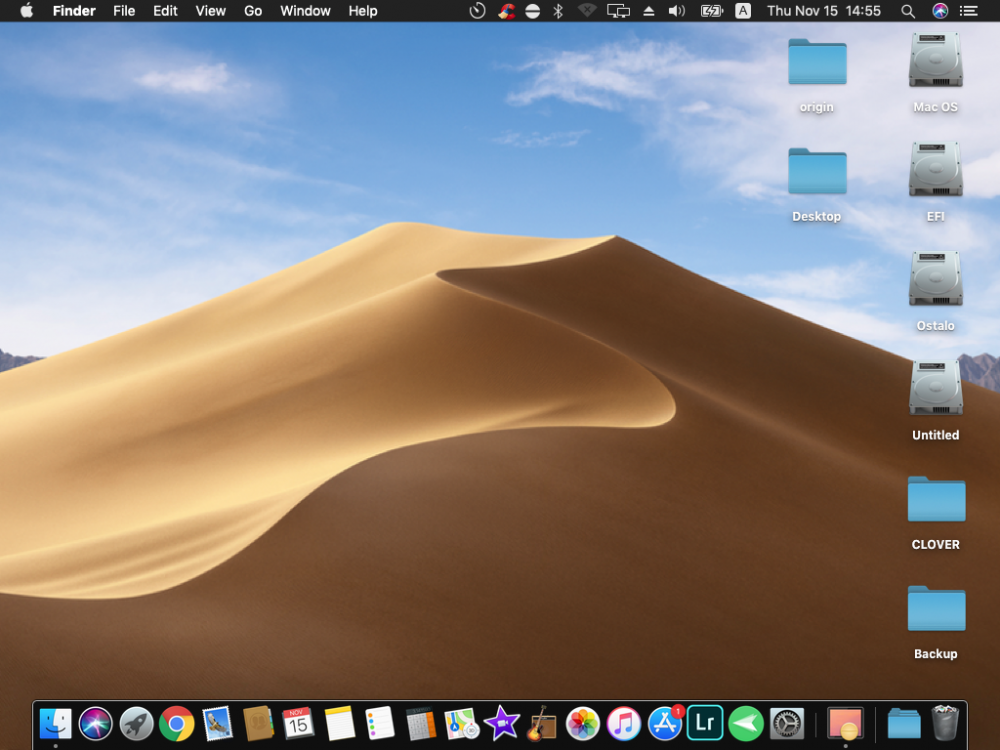The image size is (1000, 750).
Task: Open green paper-plane app in dock
Action: [746, 724]
